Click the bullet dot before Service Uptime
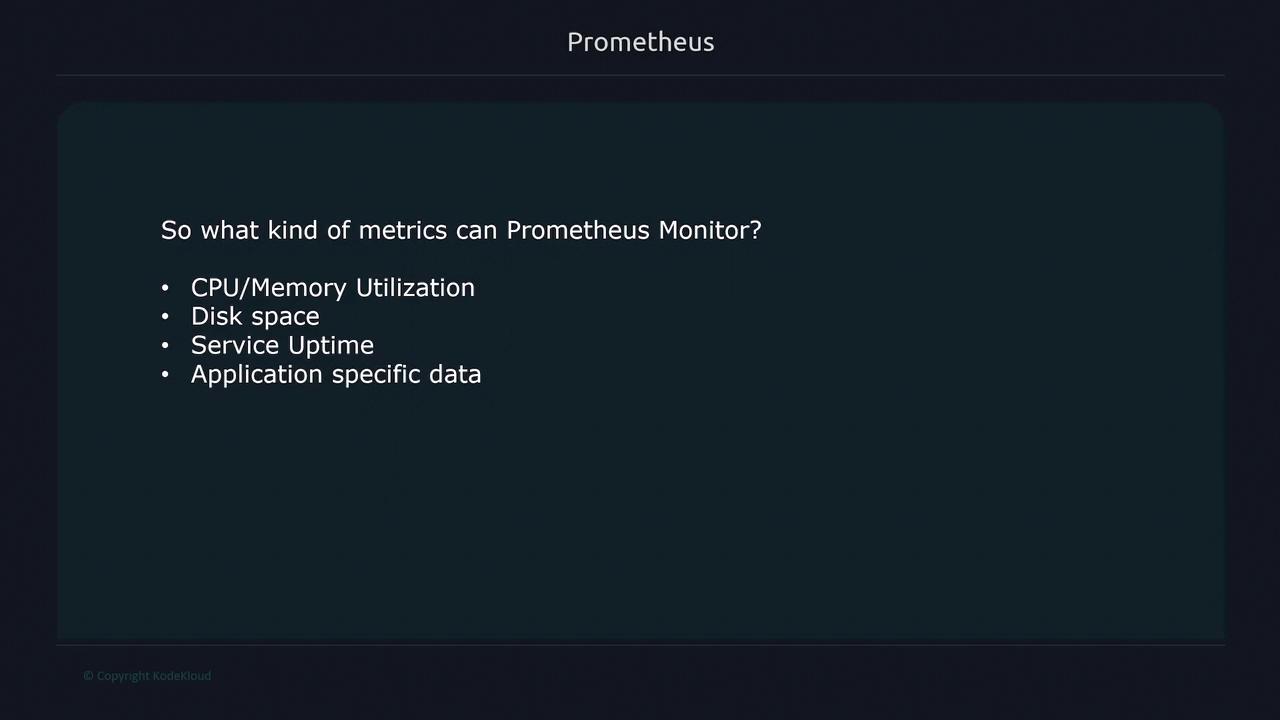The width and height of the screenshot is (1280, 720). click(x=165, y=347)
